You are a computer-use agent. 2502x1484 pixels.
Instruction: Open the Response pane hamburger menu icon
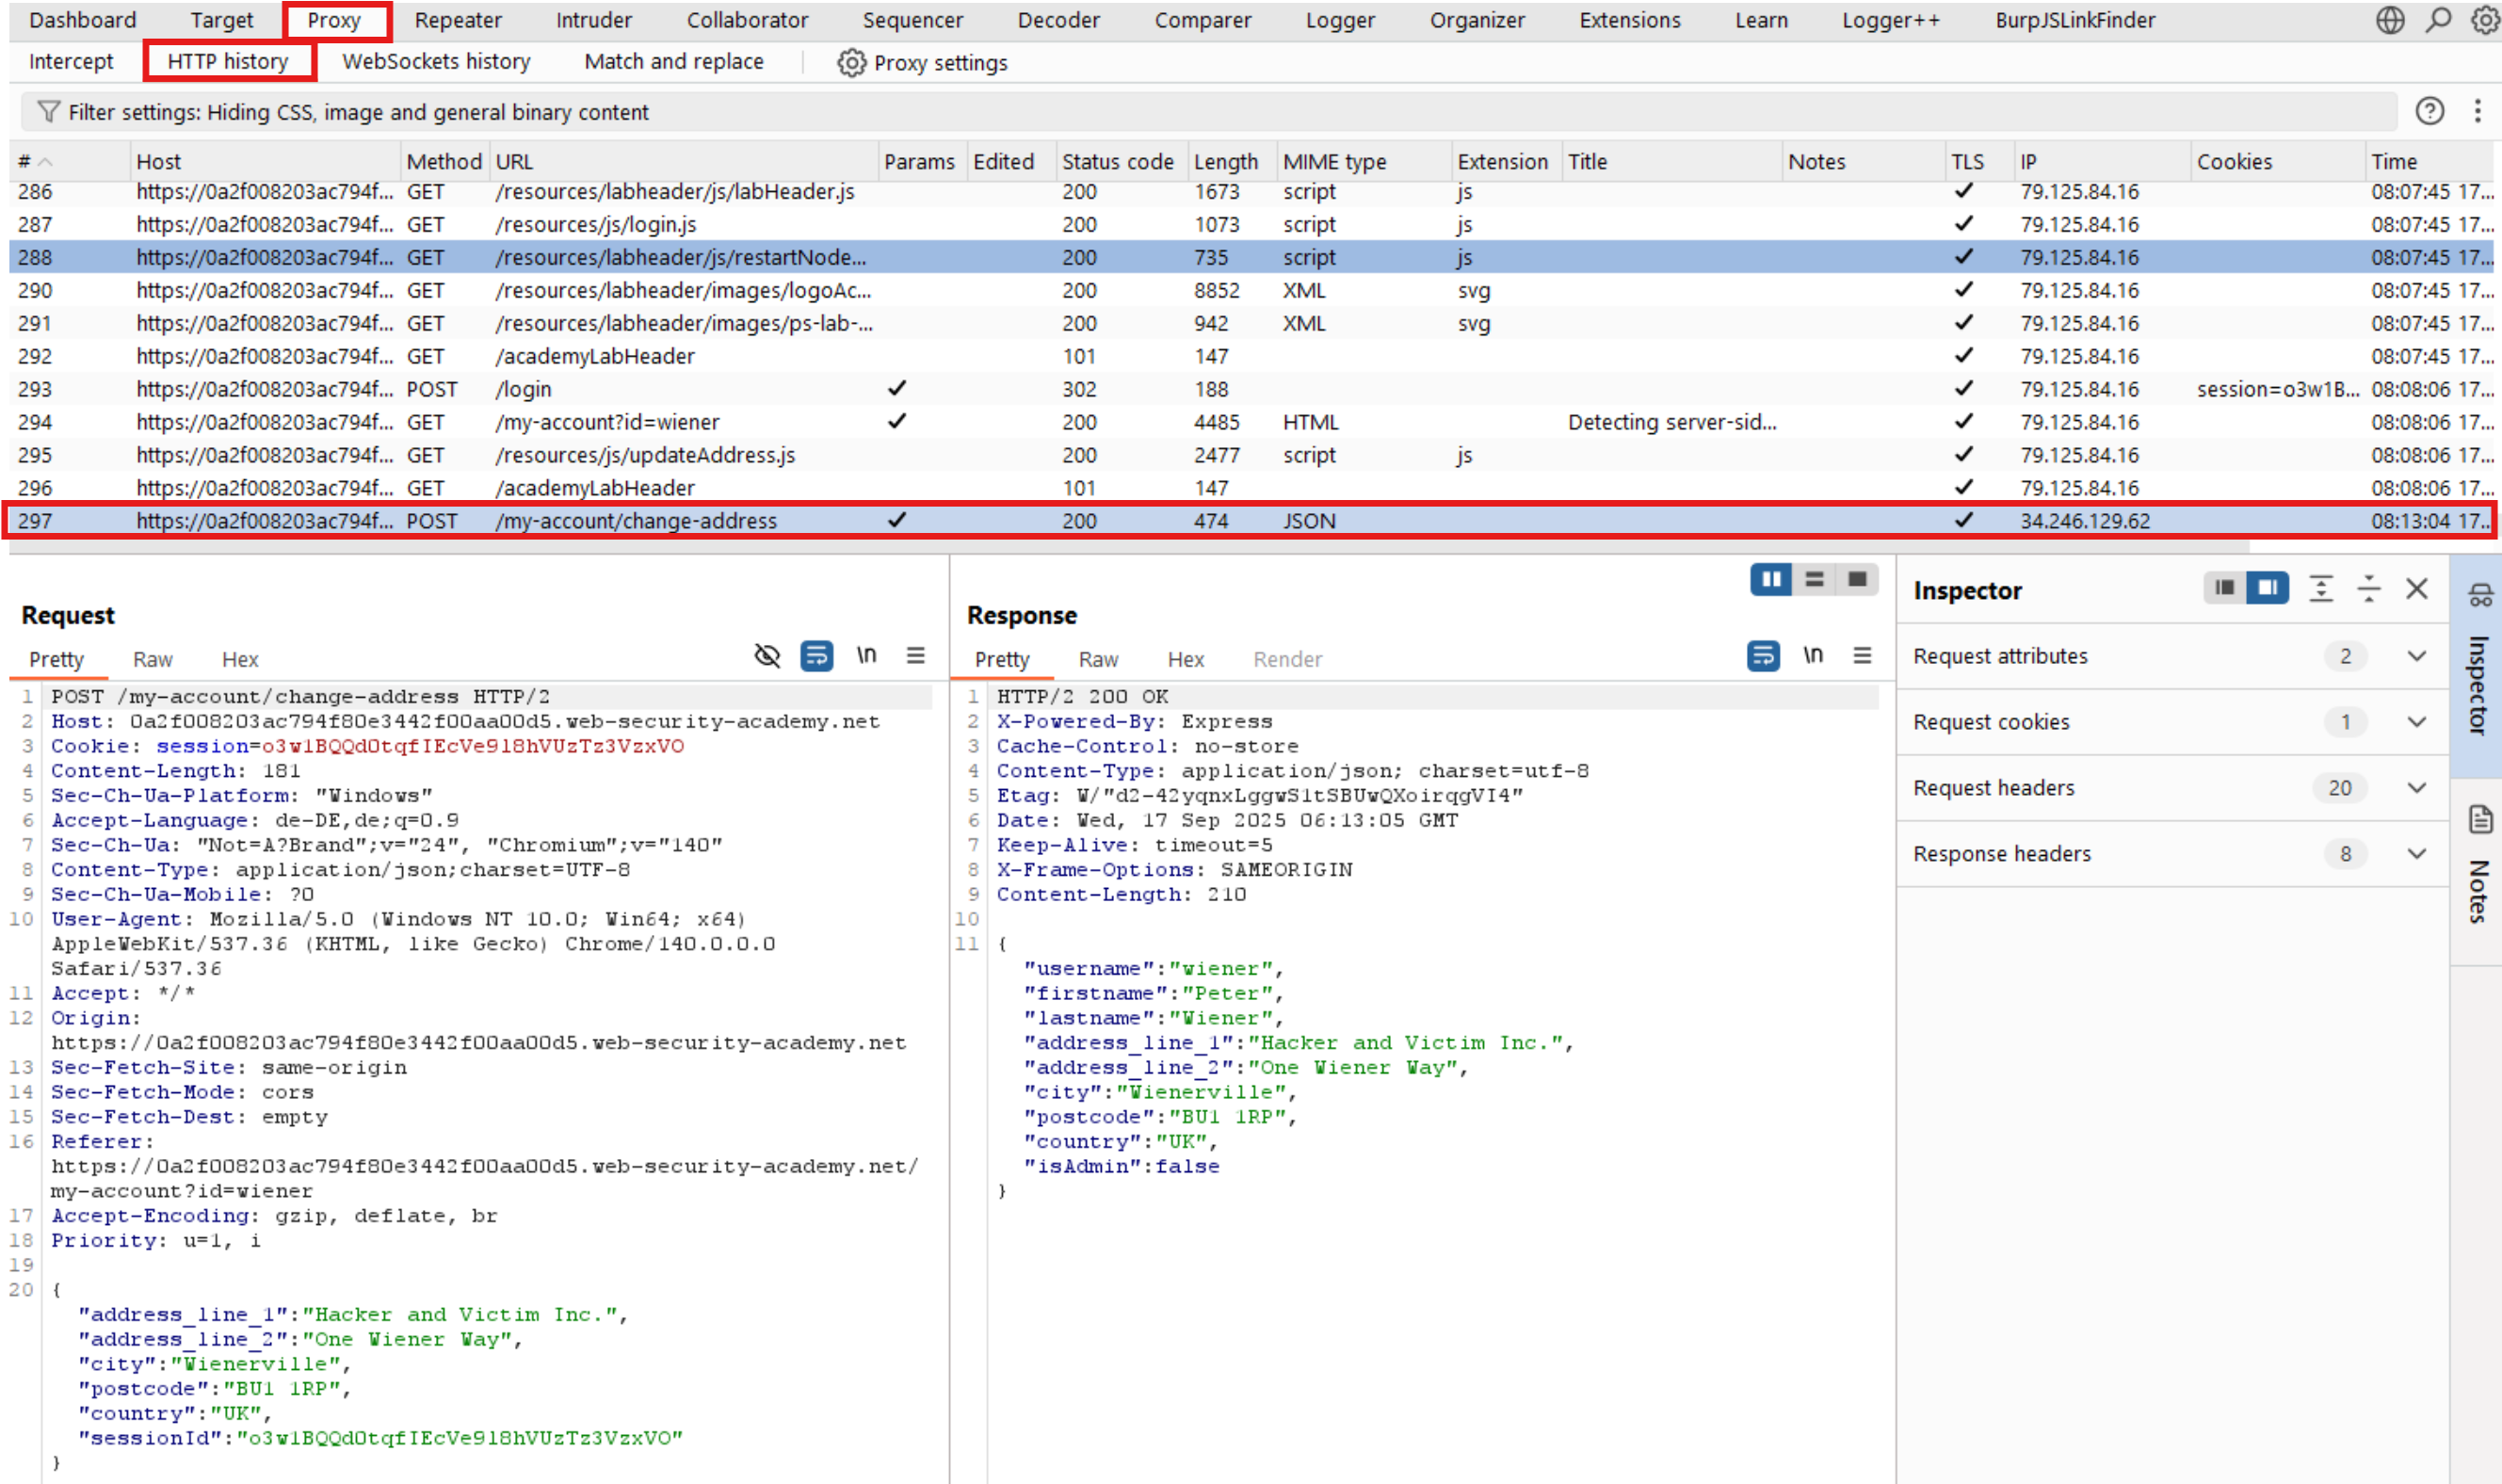click(1861, 656)
